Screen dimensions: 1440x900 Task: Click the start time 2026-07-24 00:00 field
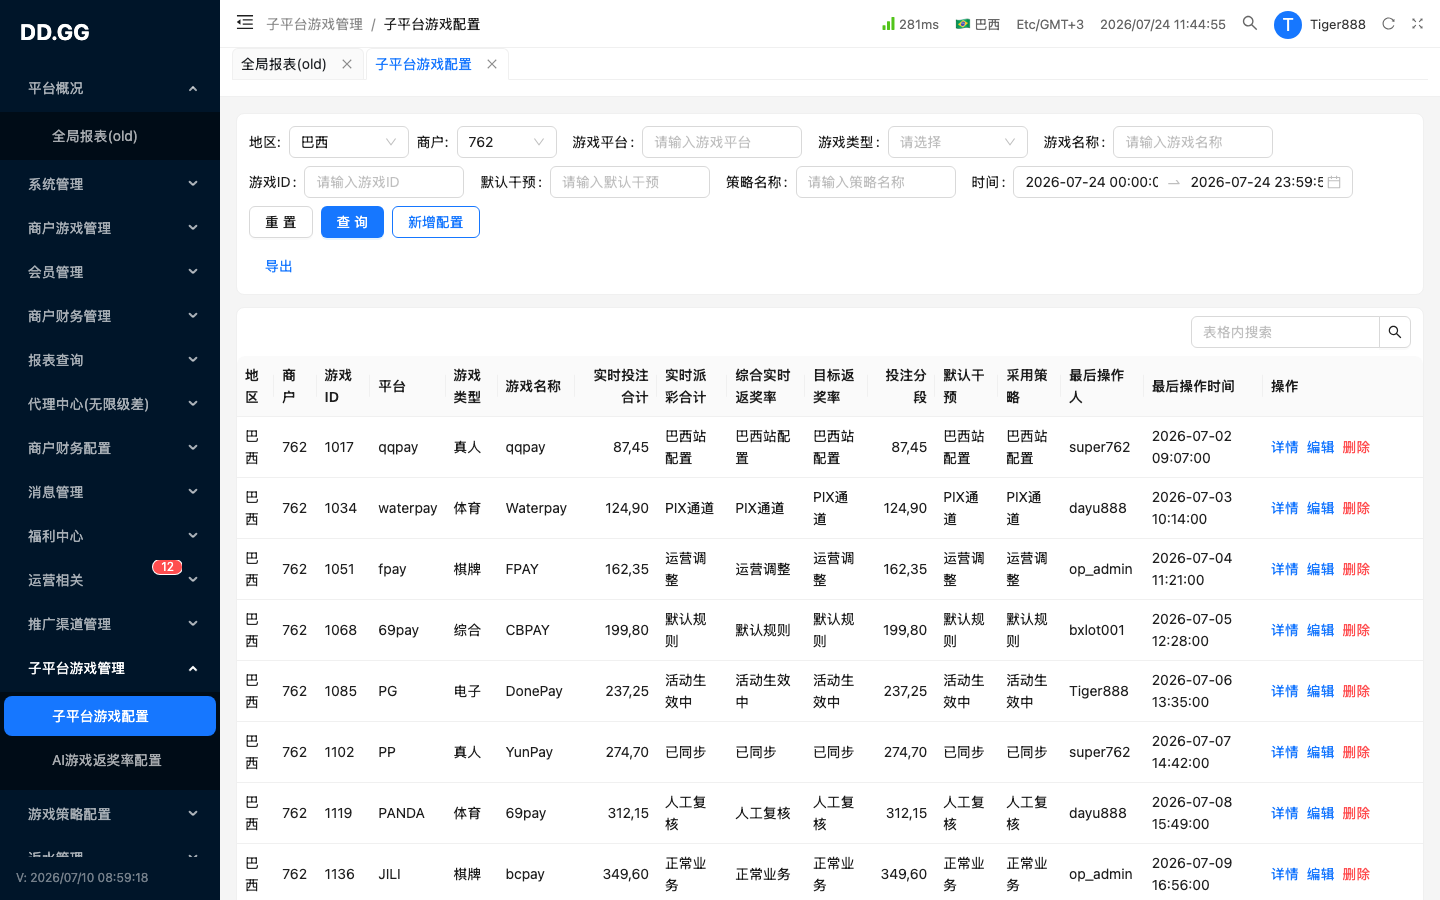[1092, 182]
